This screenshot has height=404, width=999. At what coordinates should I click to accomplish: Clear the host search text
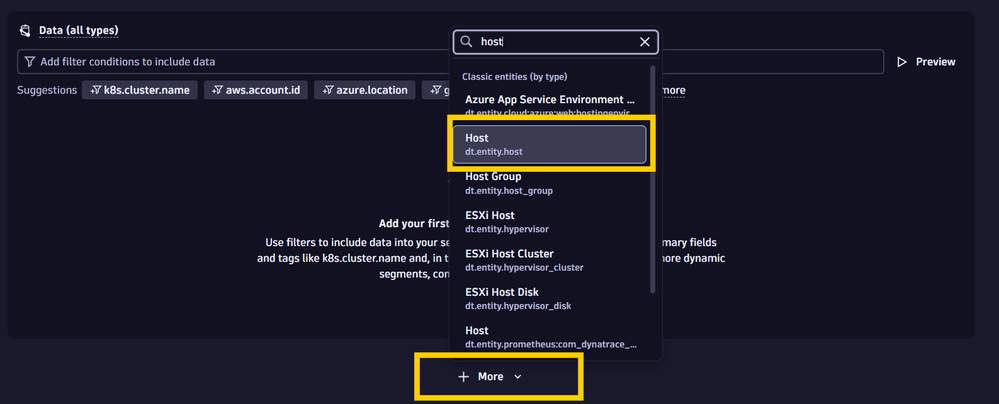click(x=645, y=41)
